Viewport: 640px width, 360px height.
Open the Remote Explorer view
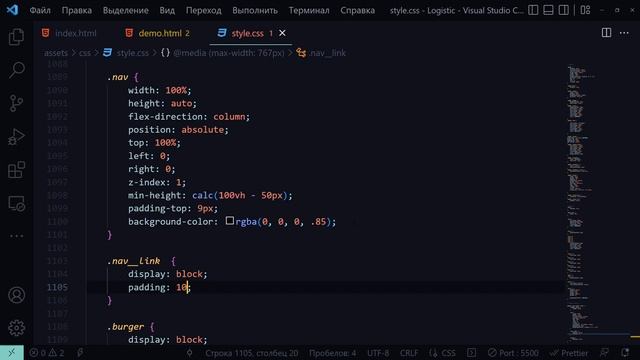(16, 203)
